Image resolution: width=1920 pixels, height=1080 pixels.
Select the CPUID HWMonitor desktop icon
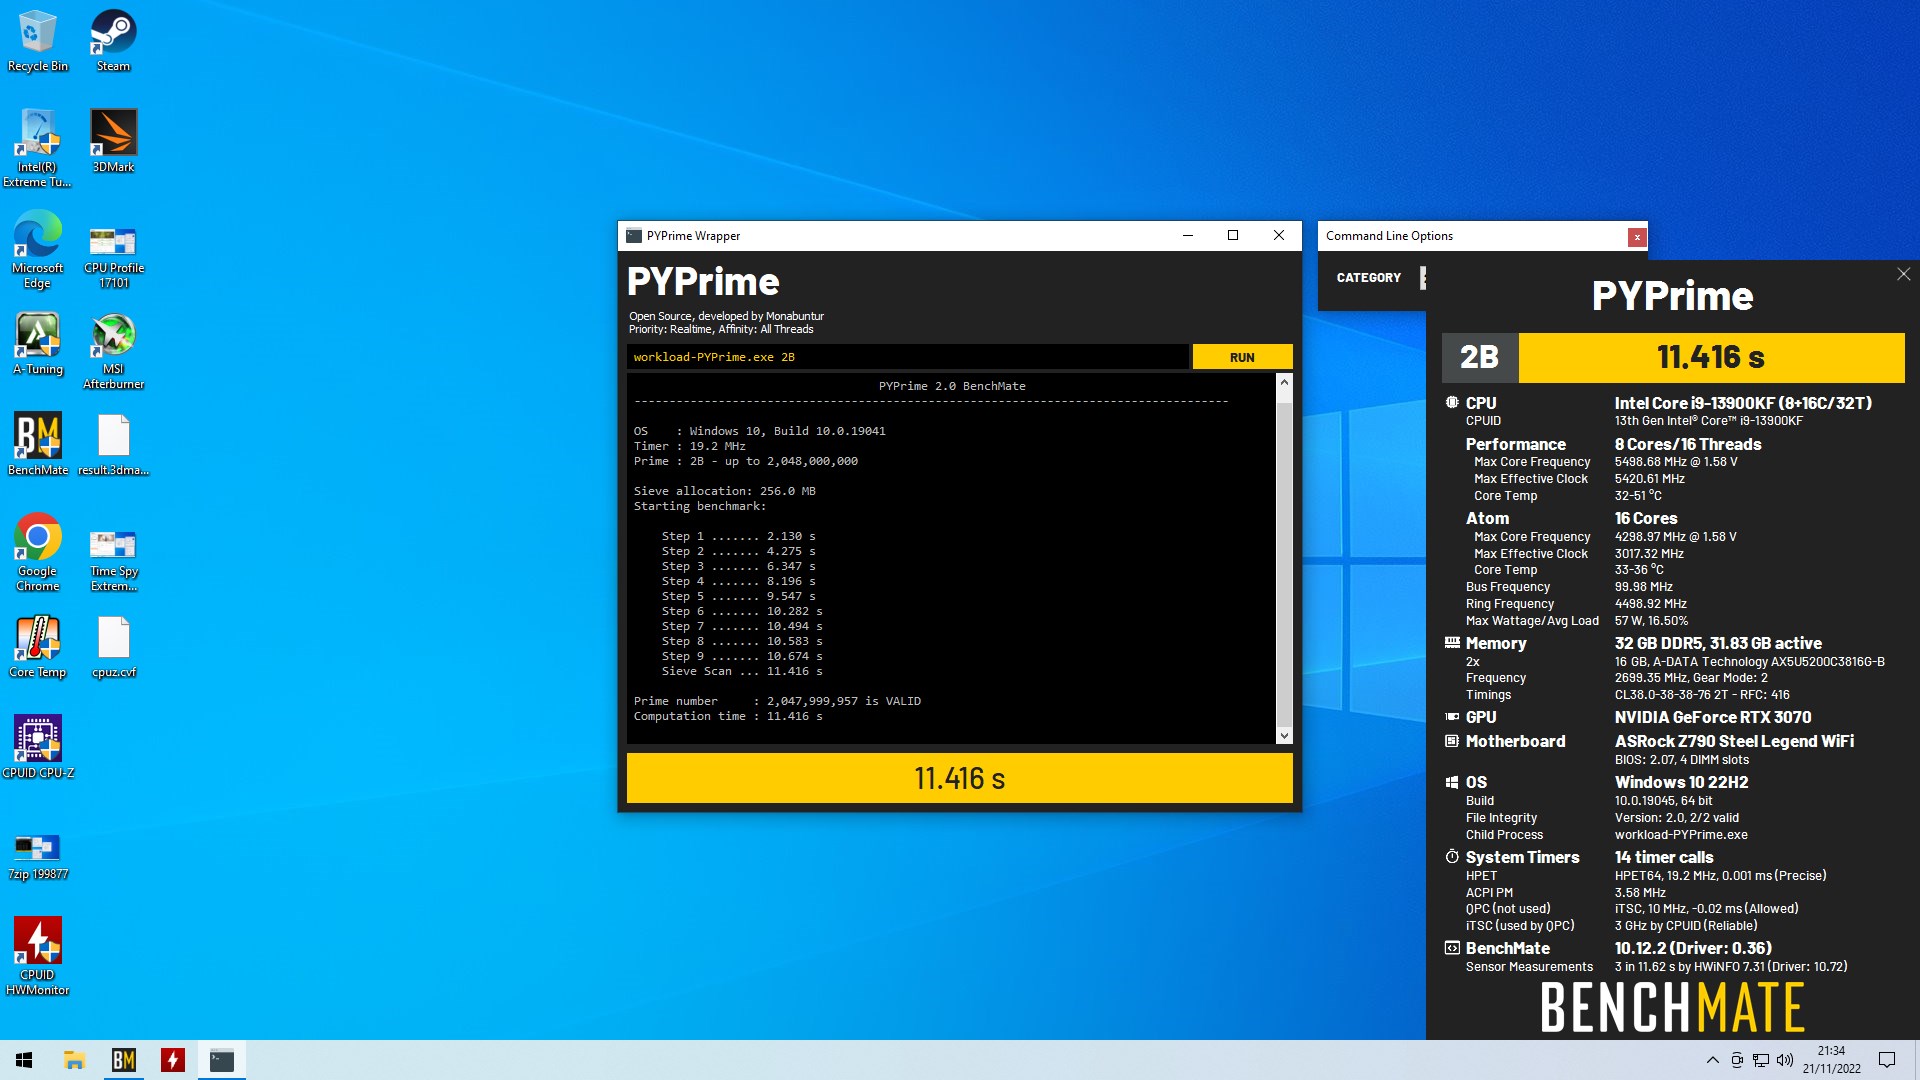[x=37, y=956]
